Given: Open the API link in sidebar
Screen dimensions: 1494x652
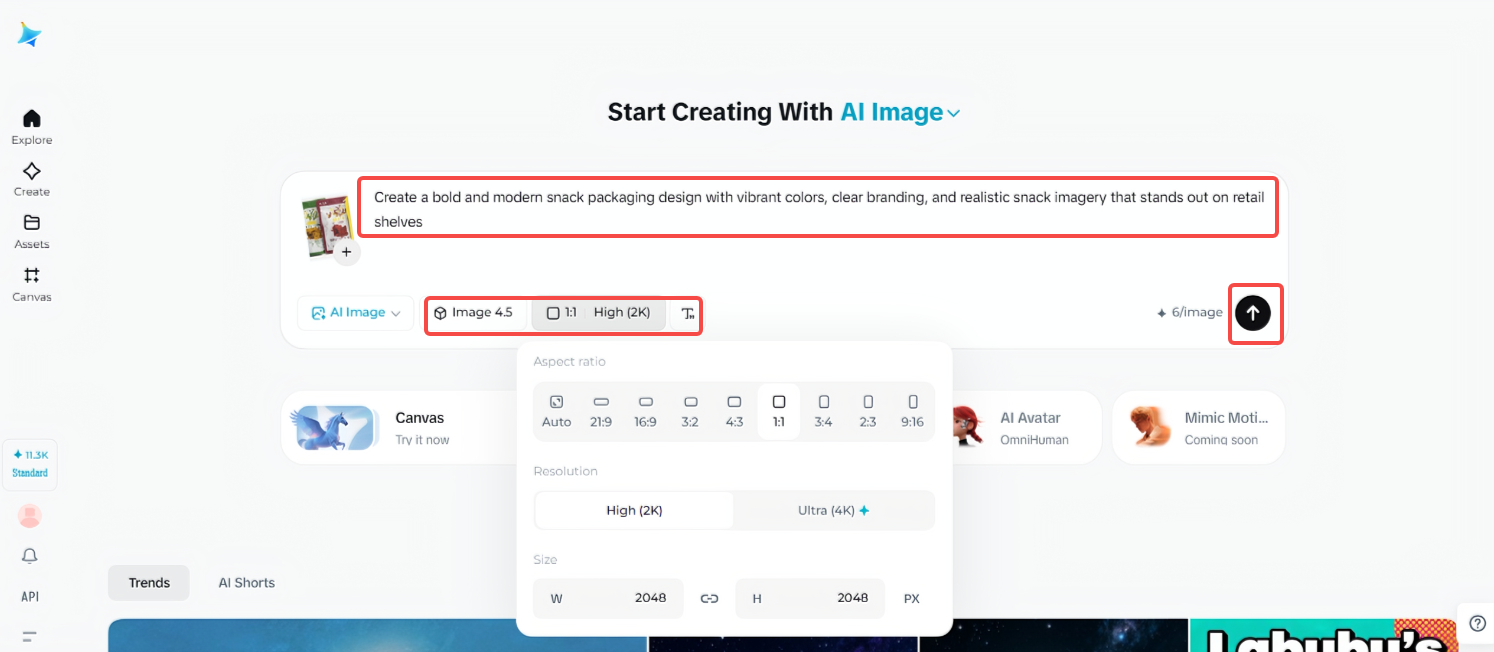Looking at the screenshot, I should point(30,596).
